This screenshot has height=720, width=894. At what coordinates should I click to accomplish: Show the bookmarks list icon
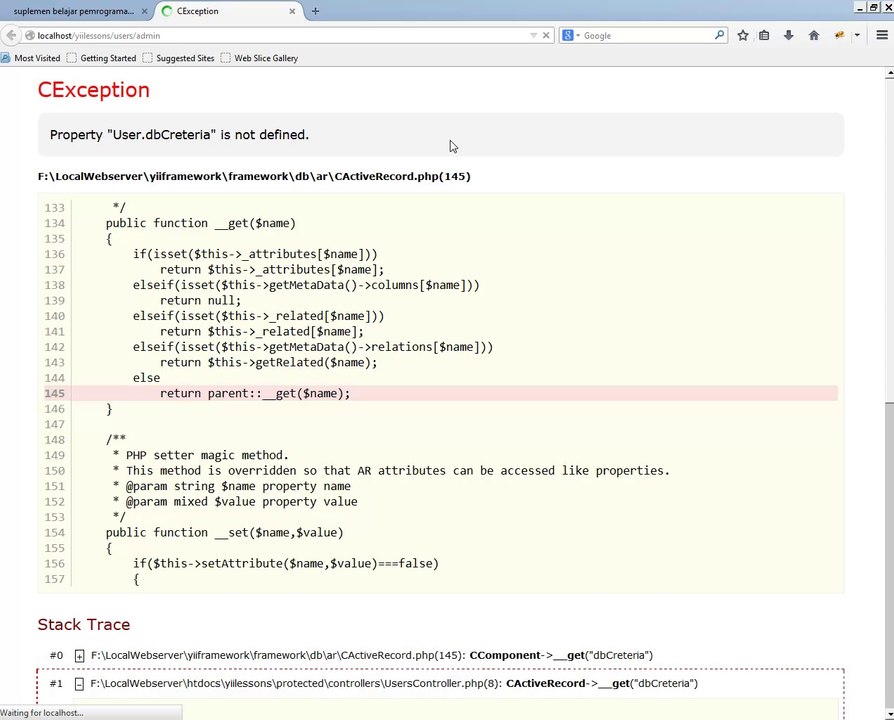764,35
